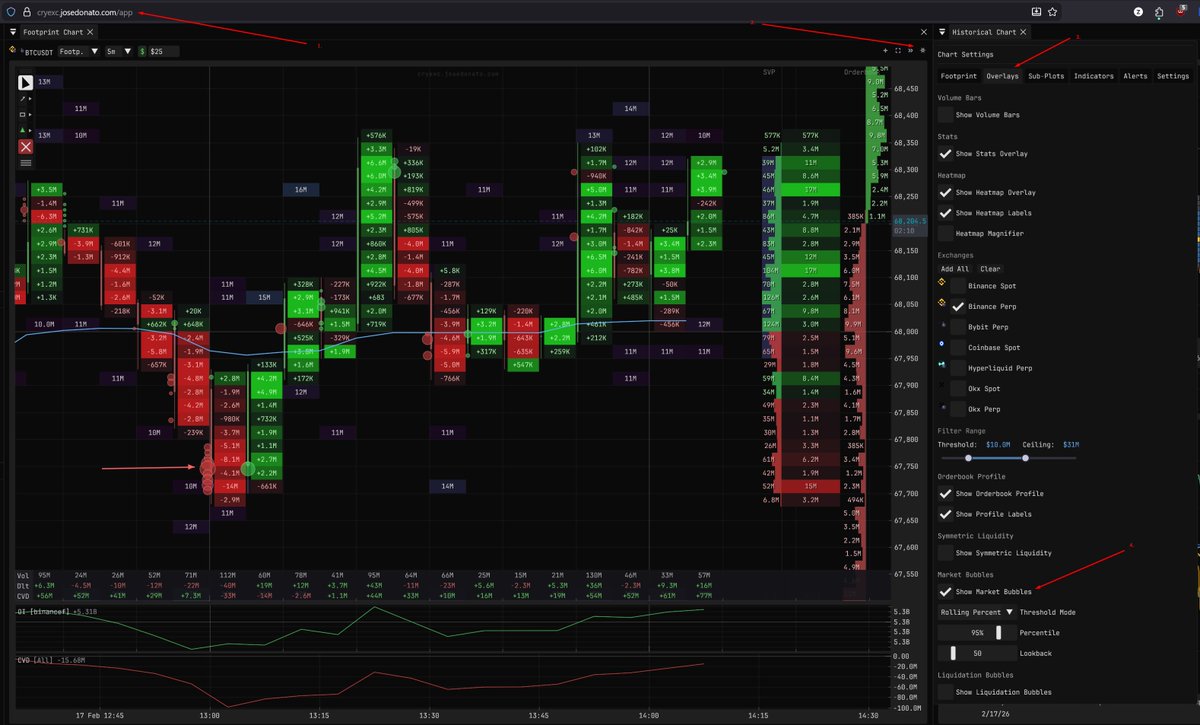Image resolution: width=1200 pixels, height=725 pixels.
Task: Enable Binance Spot exchange checkbox
Action: (x=960, y=286)
